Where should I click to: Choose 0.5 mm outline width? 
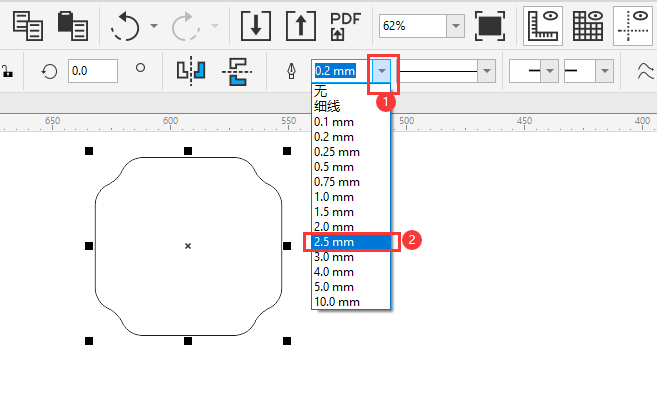(x=351, y=167)
